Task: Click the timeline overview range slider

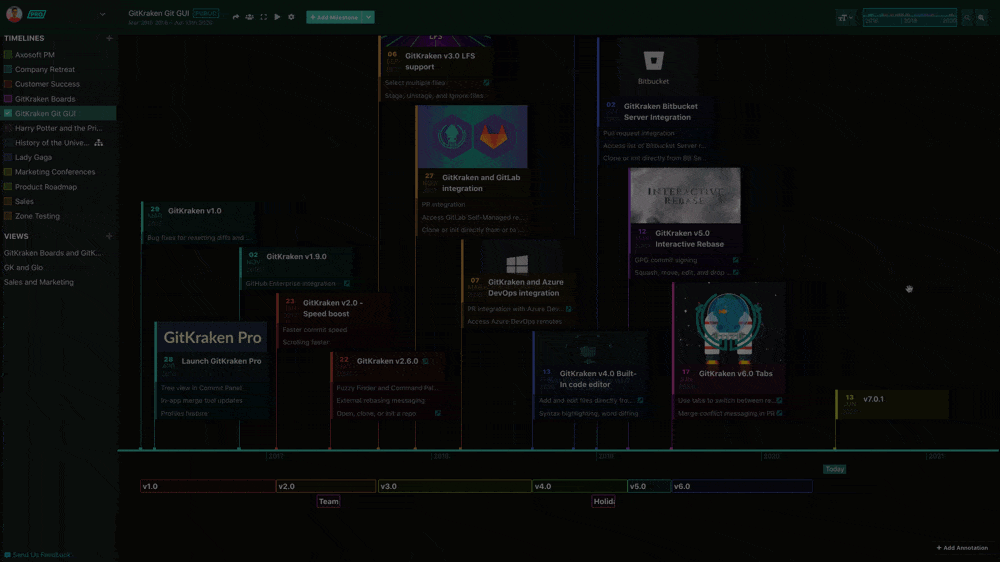Action: pyautogui.click(x=910, y=18)
